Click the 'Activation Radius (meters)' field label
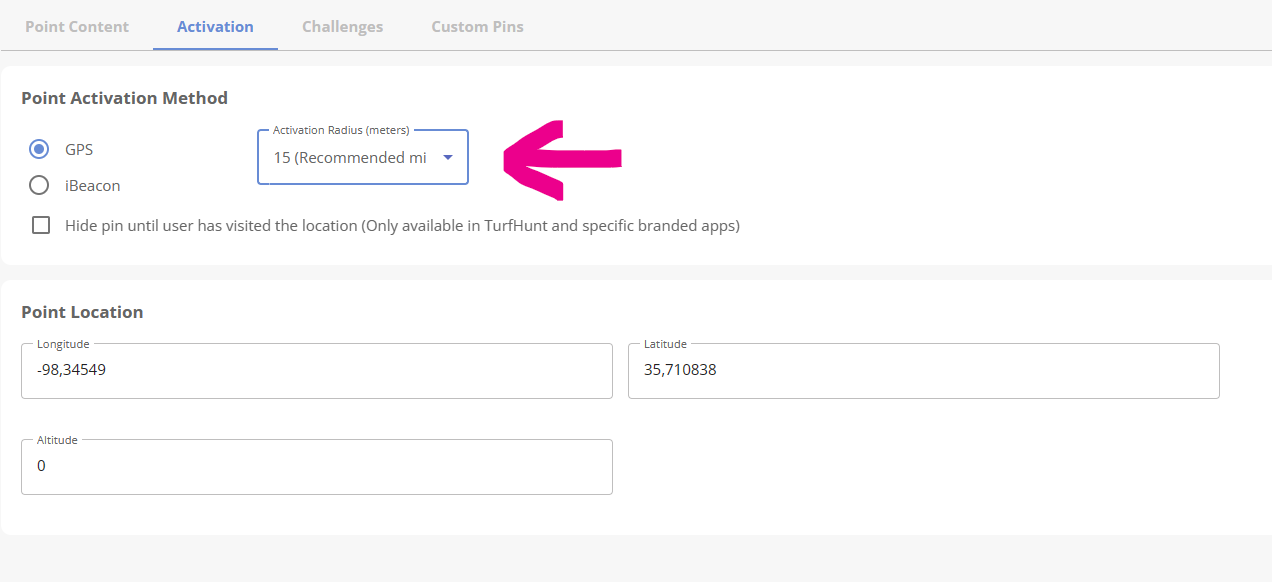Viewport: 1272px width, 582px height. coord(341,130)
